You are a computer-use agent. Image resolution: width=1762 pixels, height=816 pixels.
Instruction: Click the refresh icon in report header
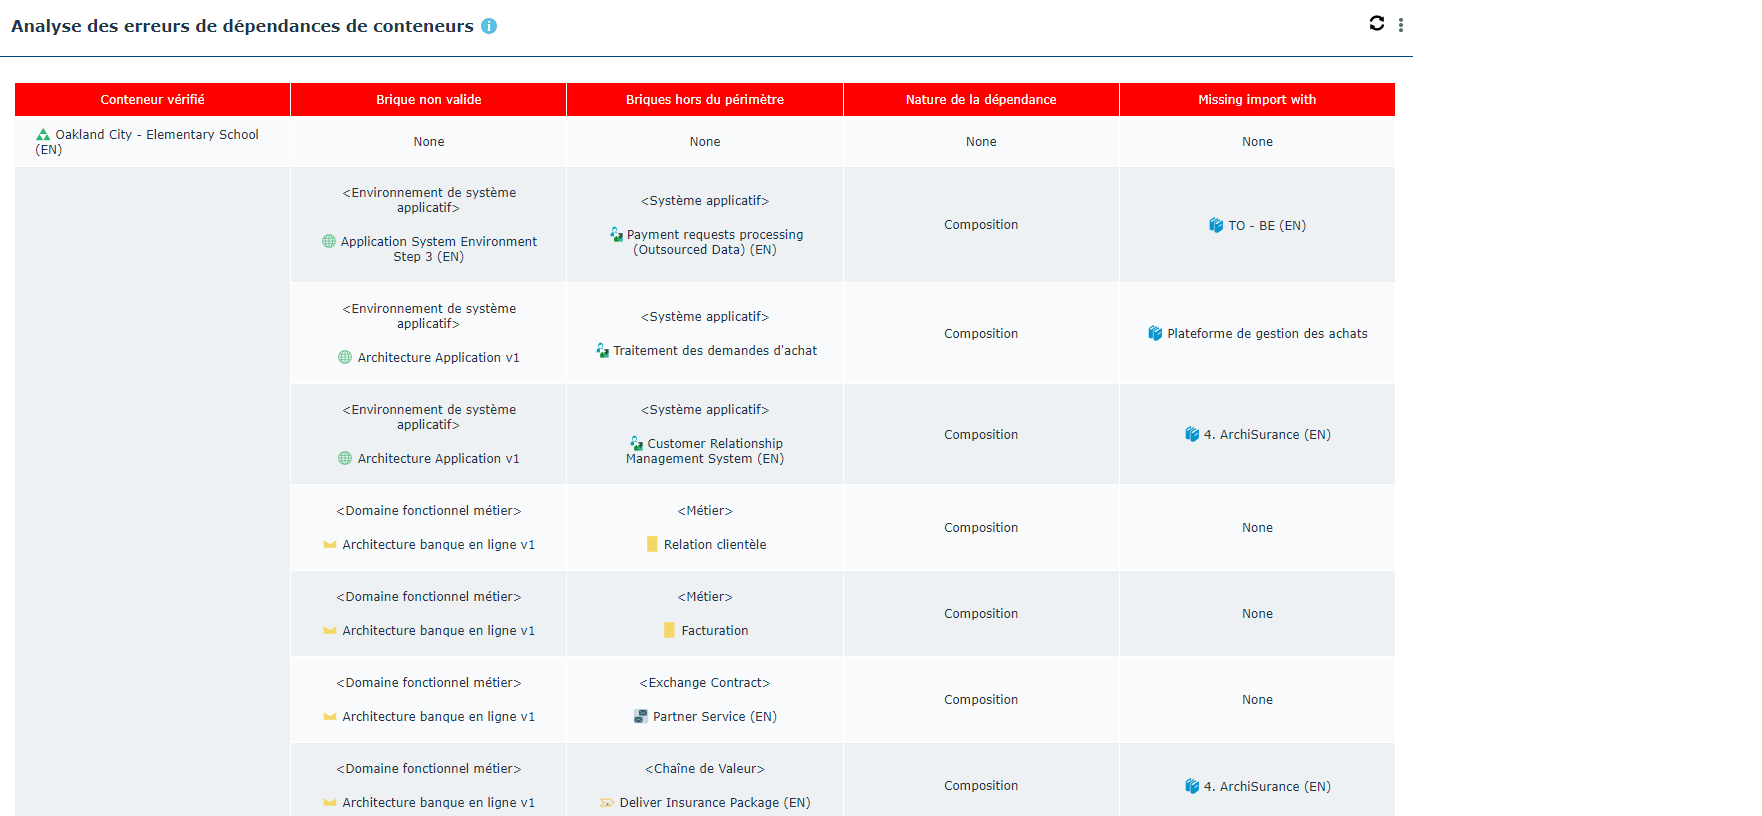point(1376,24)
